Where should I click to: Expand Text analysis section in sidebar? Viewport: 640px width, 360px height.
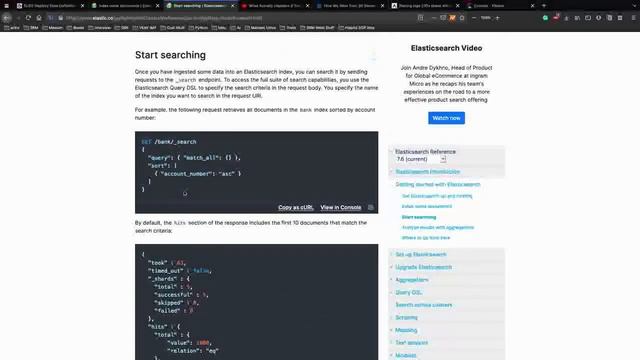411,342
